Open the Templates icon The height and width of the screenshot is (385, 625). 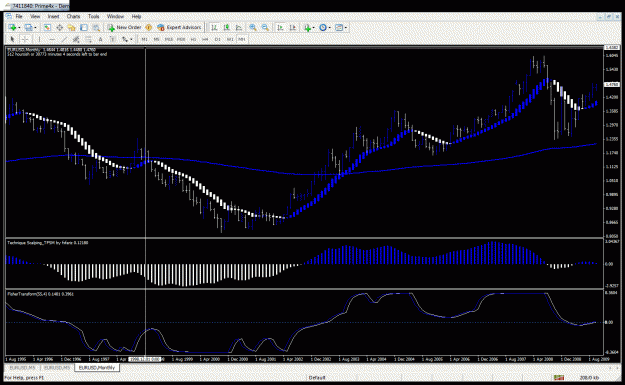tap(339, 28)
